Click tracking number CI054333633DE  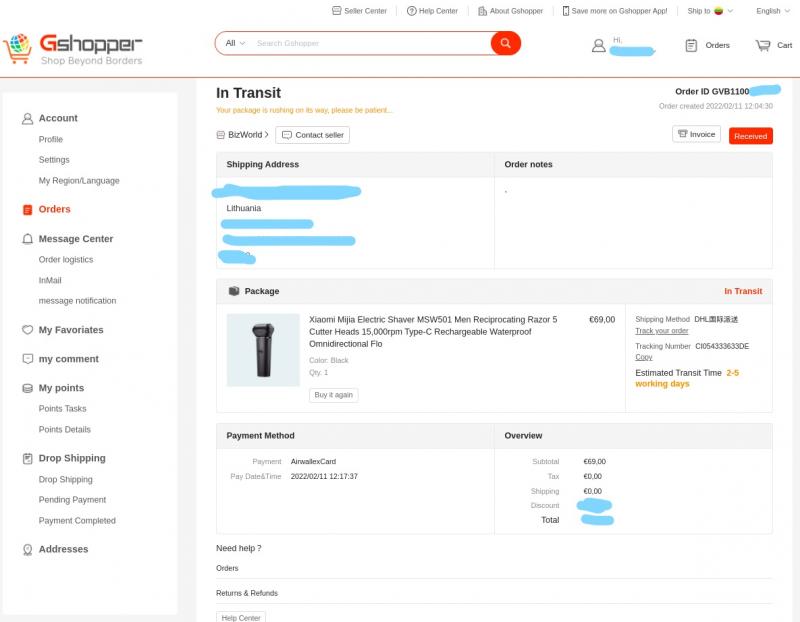(722, 346)
